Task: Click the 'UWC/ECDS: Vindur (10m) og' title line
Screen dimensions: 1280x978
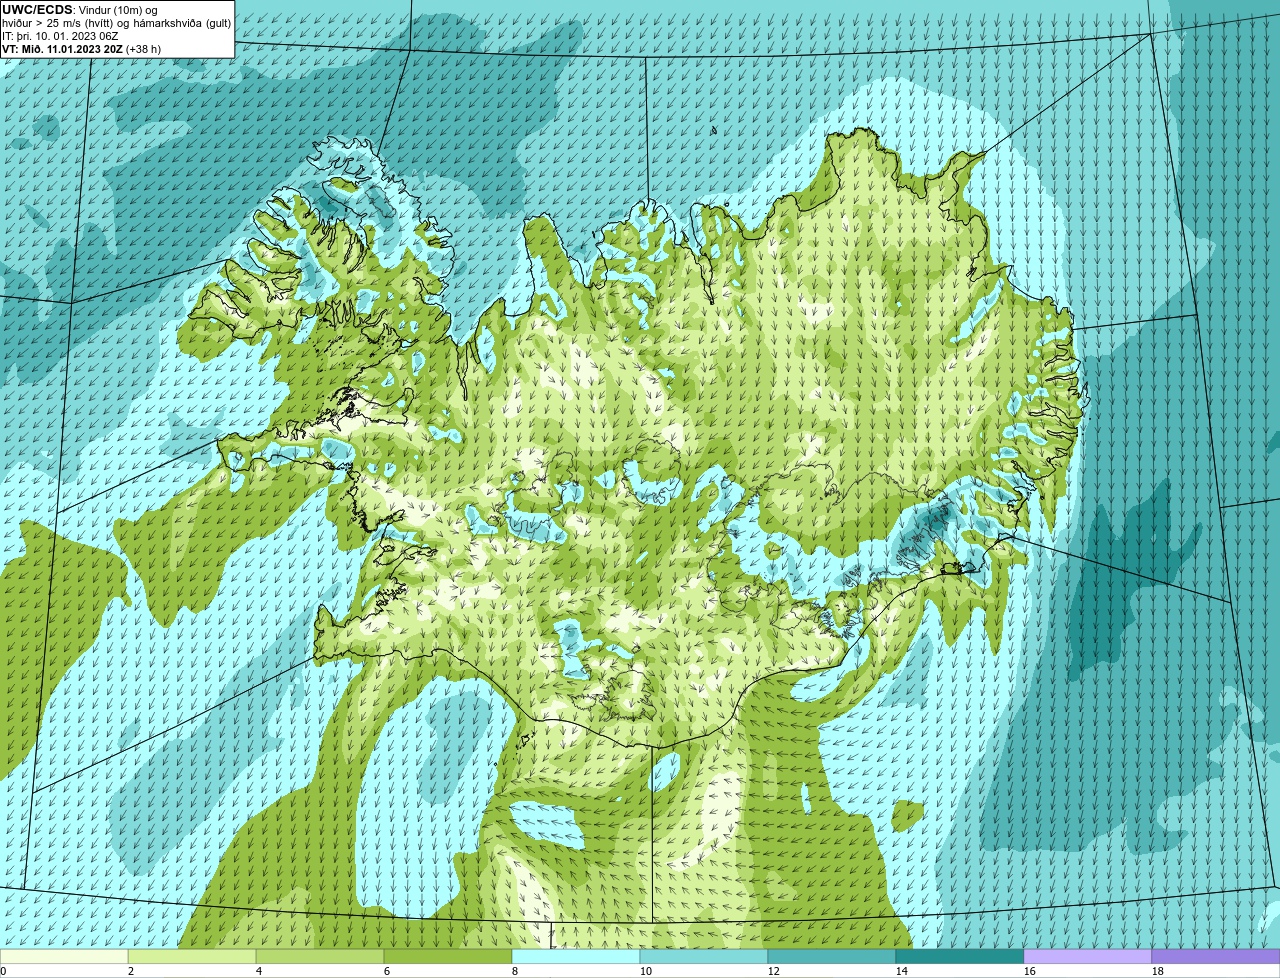Action: (80, 10)
